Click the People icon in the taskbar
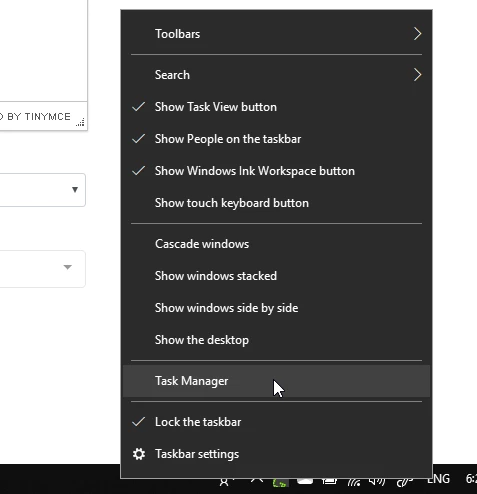This screenshot has width=477, height=494. pyautogui.click(x=224, y=483)
